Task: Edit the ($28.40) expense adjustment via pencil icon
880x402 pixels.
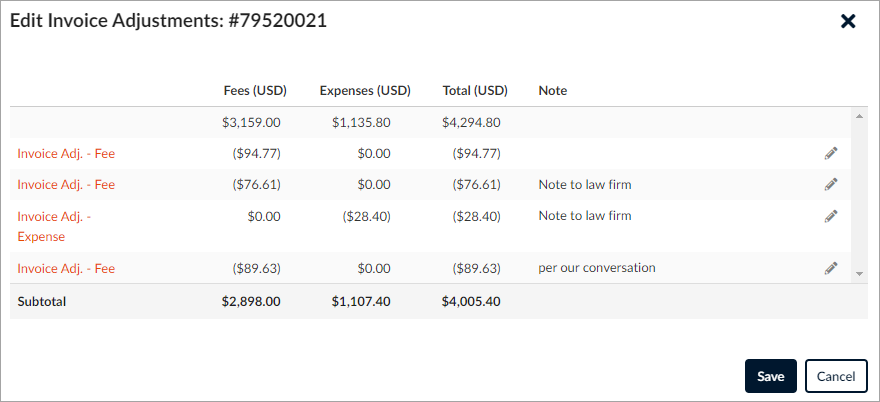Action: point(831,216)
